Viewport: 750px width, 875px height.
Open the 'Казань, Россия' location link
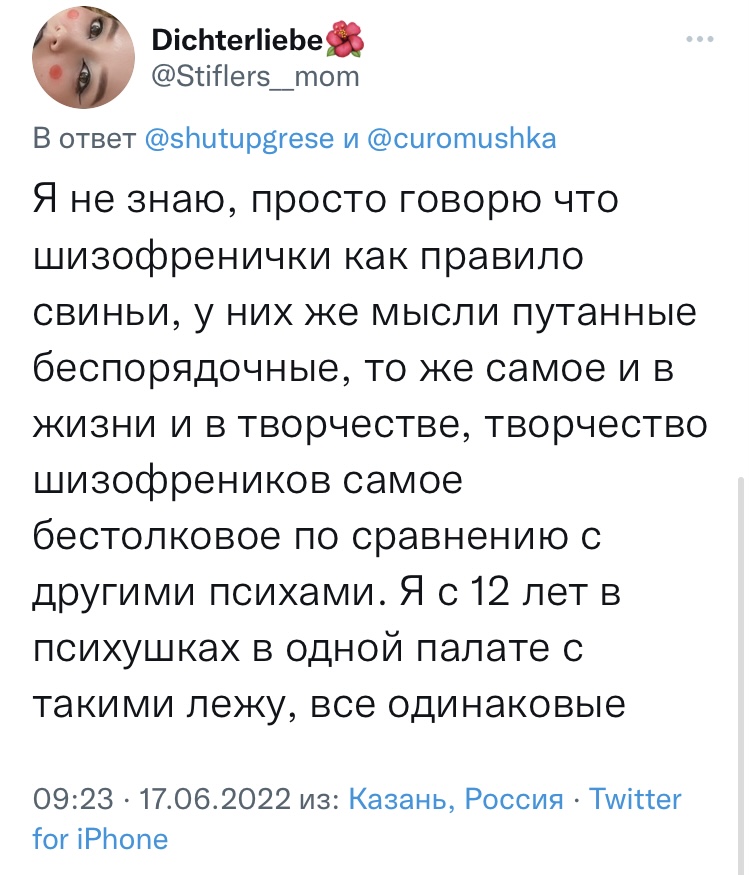click(x=457, y=800)
